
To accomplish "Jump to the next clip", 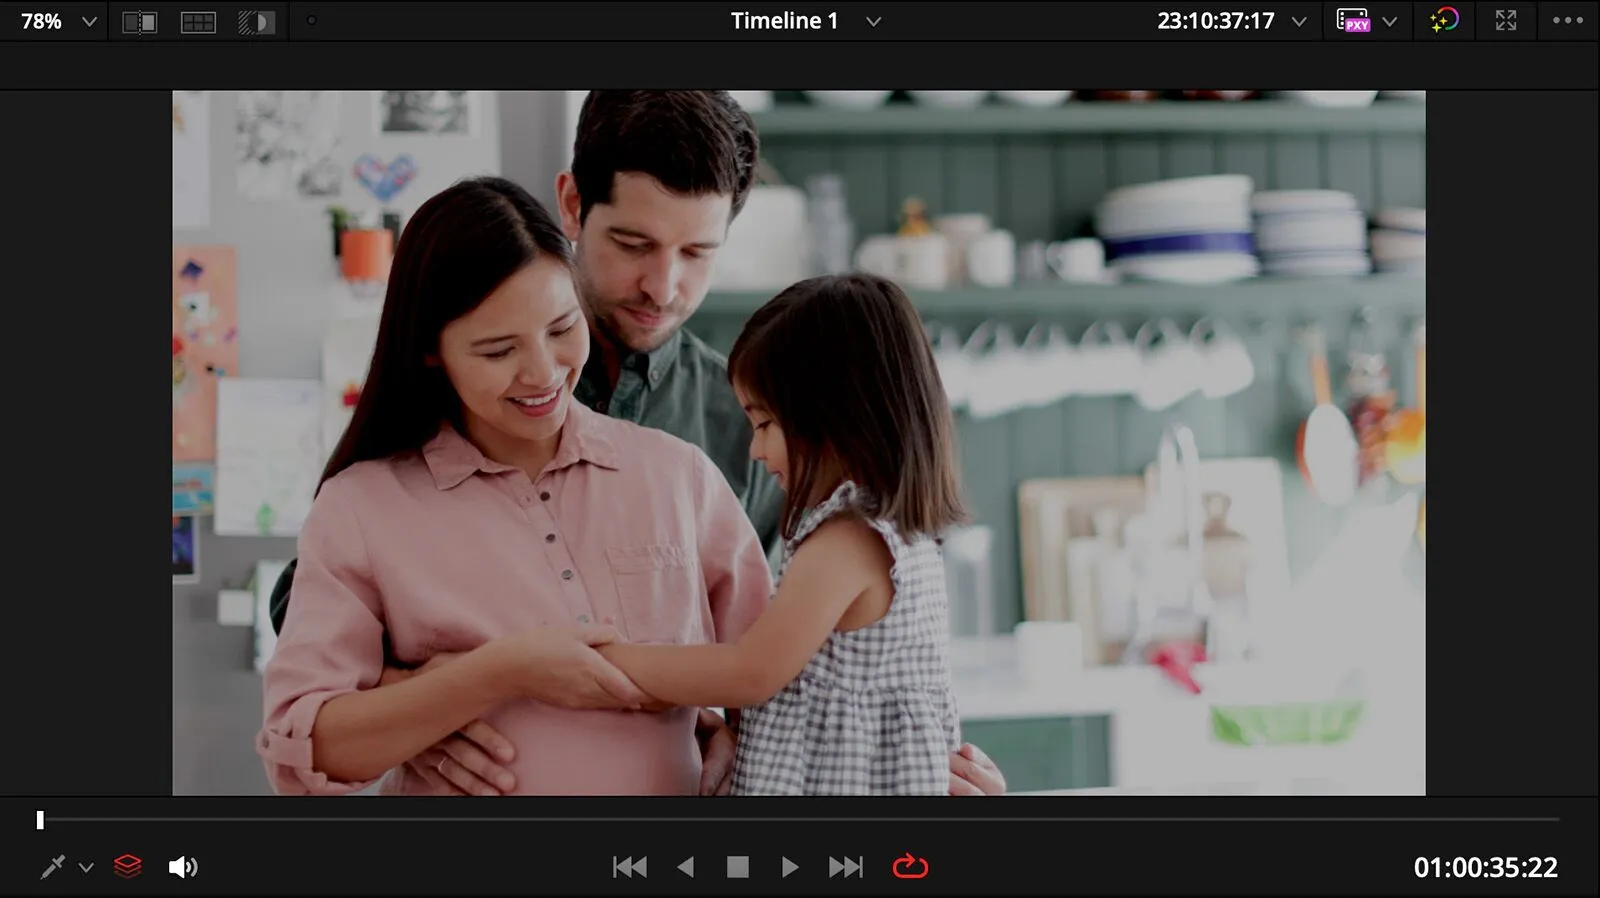I will point(846,867).
